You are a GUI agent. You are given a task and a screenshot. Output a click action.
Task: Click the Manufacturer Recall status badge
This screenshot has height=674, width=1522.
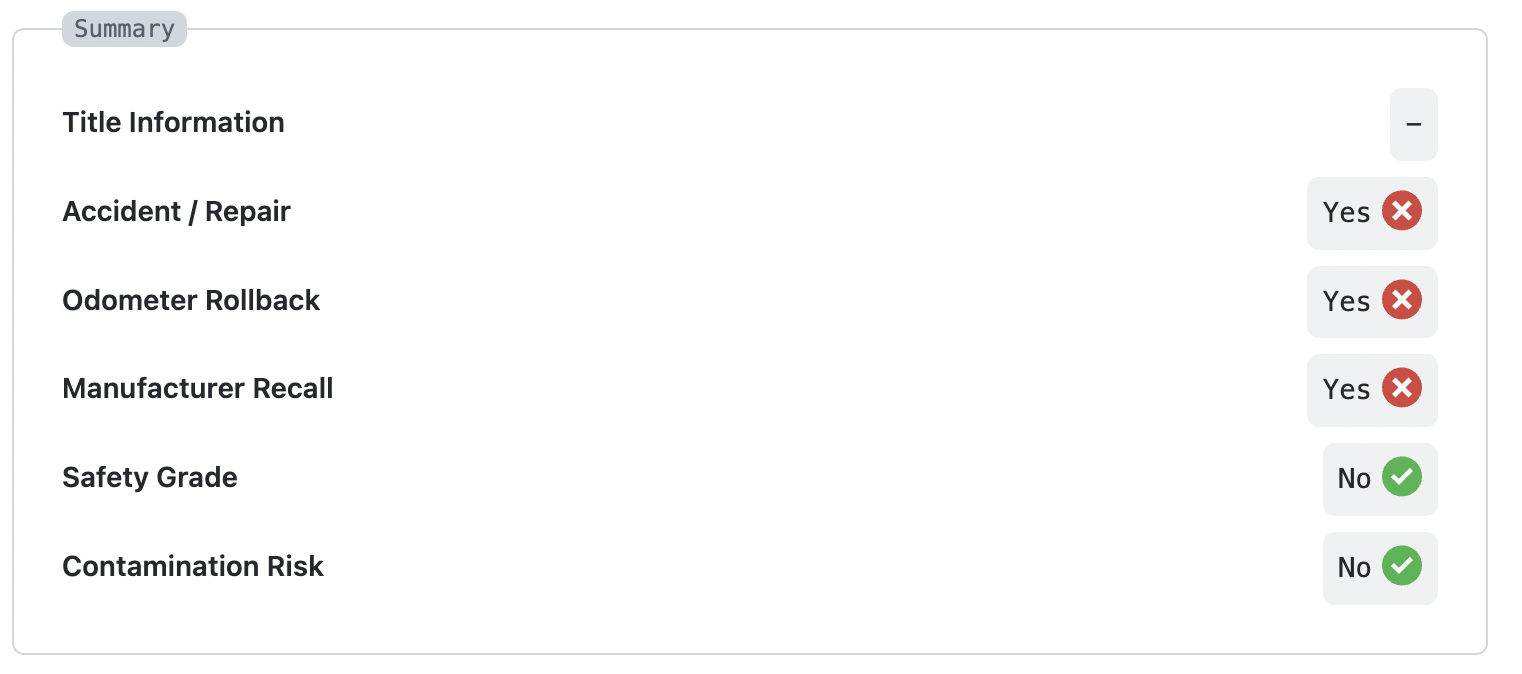1371,389
